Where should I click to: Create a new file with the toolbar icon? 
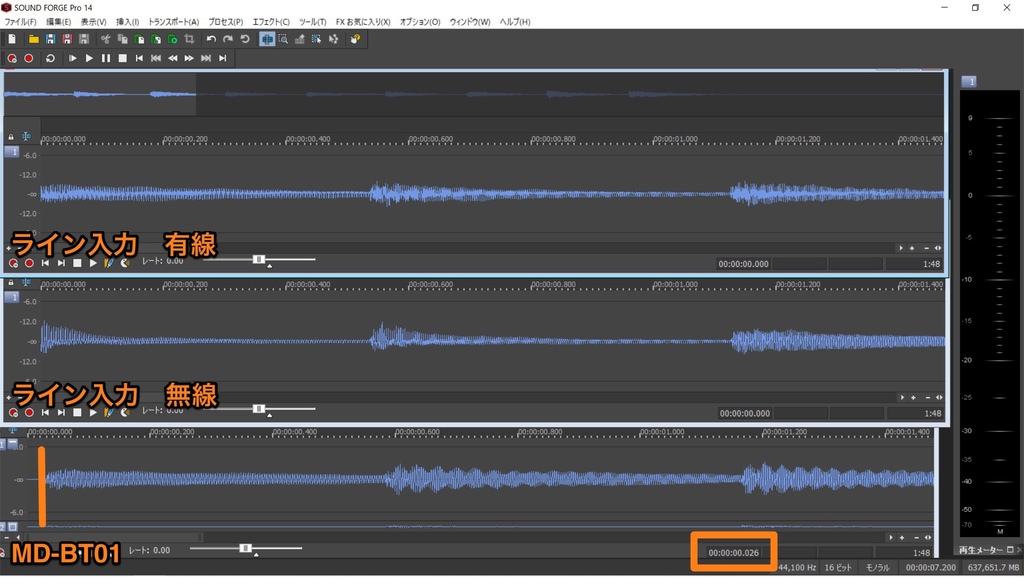[12, 39]
